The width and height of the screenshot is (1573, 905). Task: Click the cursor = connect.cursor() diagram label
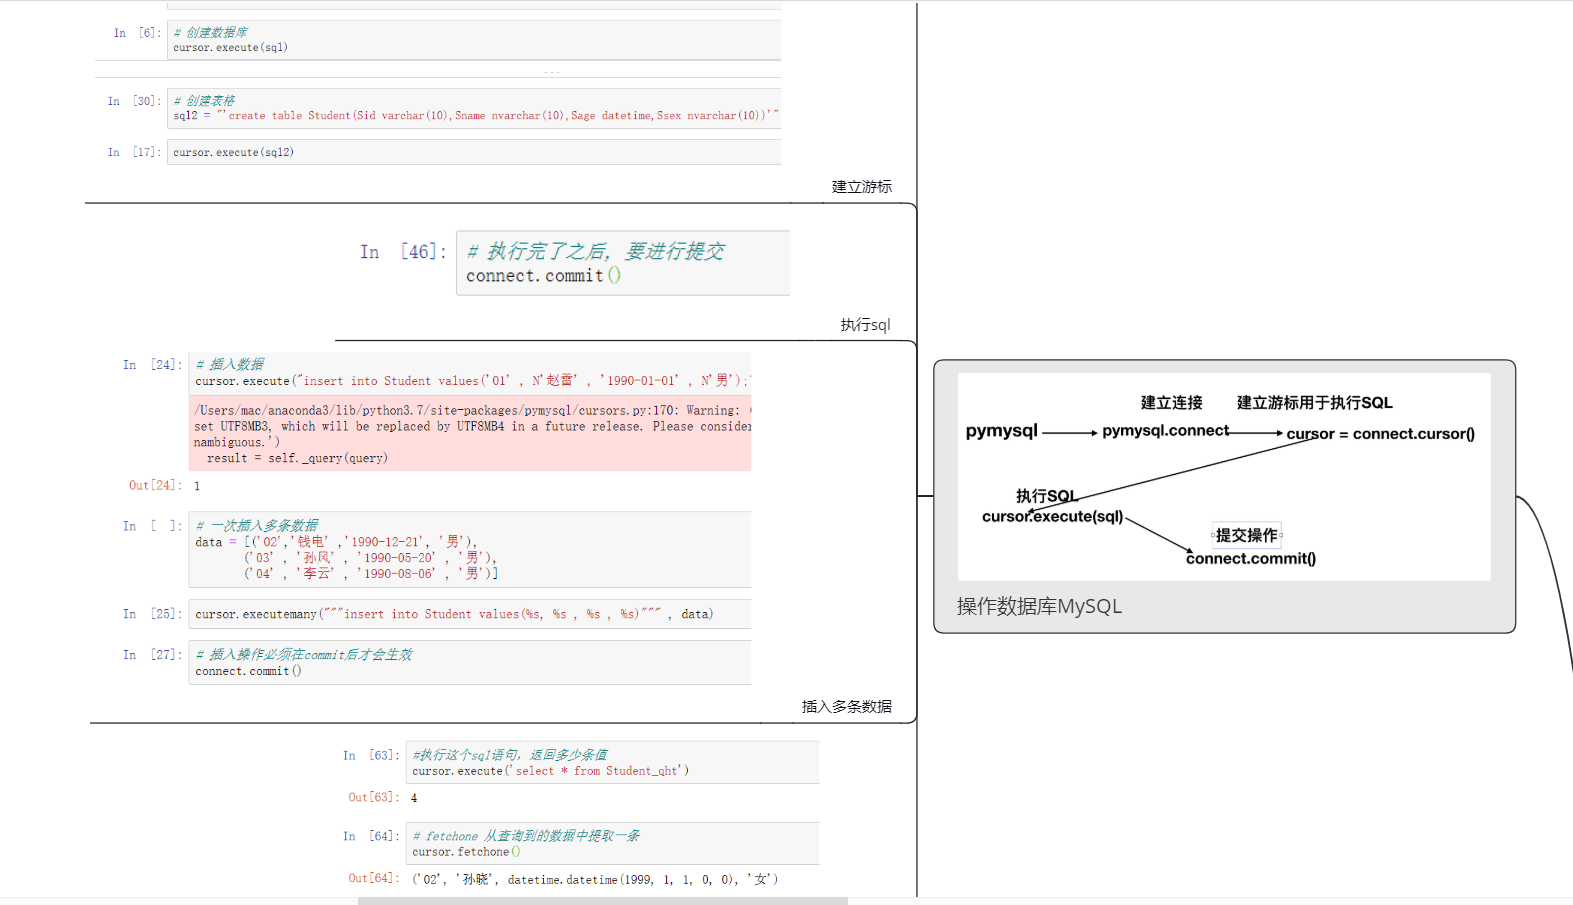(1380, 434)
